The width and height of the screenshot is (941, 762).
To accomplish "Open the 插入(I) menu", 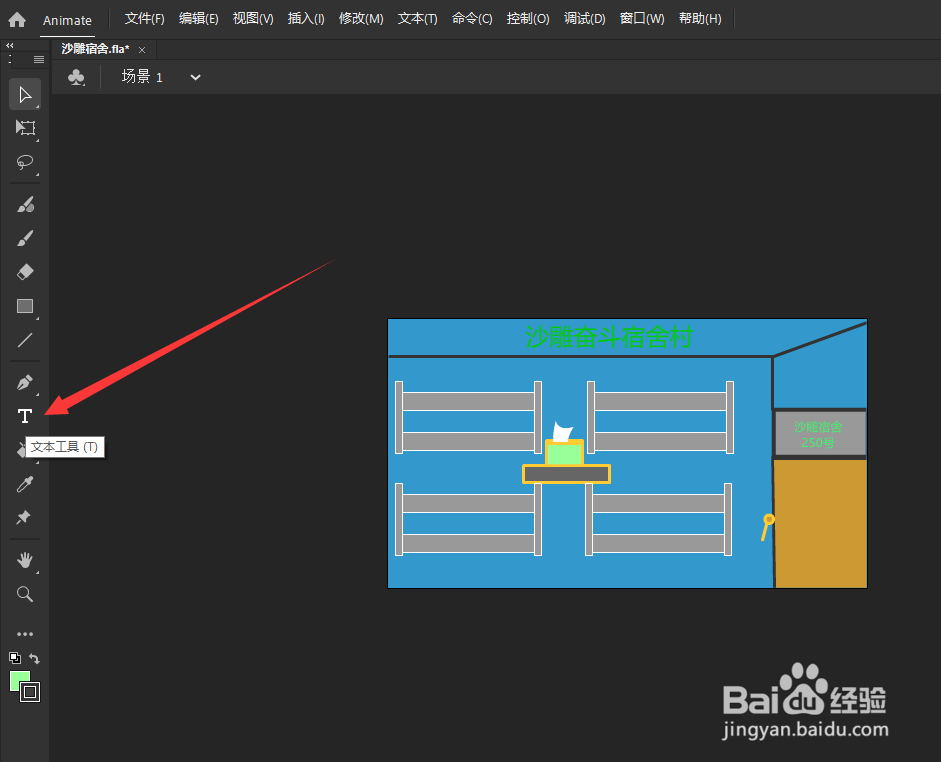I will point(306,19).
